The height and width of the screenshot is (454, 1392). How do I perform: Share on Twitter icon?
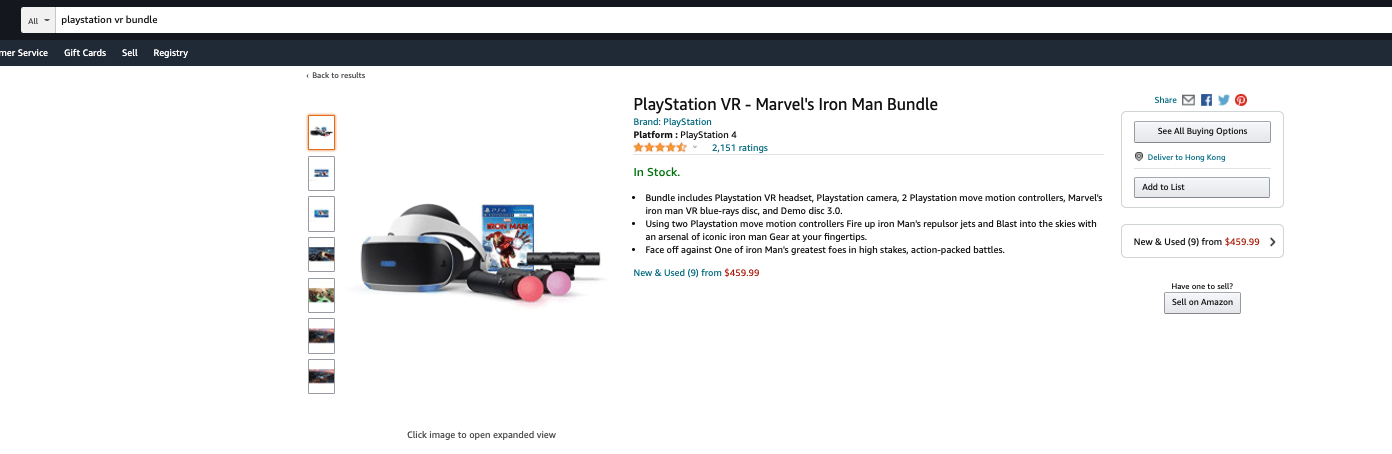(1223, 100)
